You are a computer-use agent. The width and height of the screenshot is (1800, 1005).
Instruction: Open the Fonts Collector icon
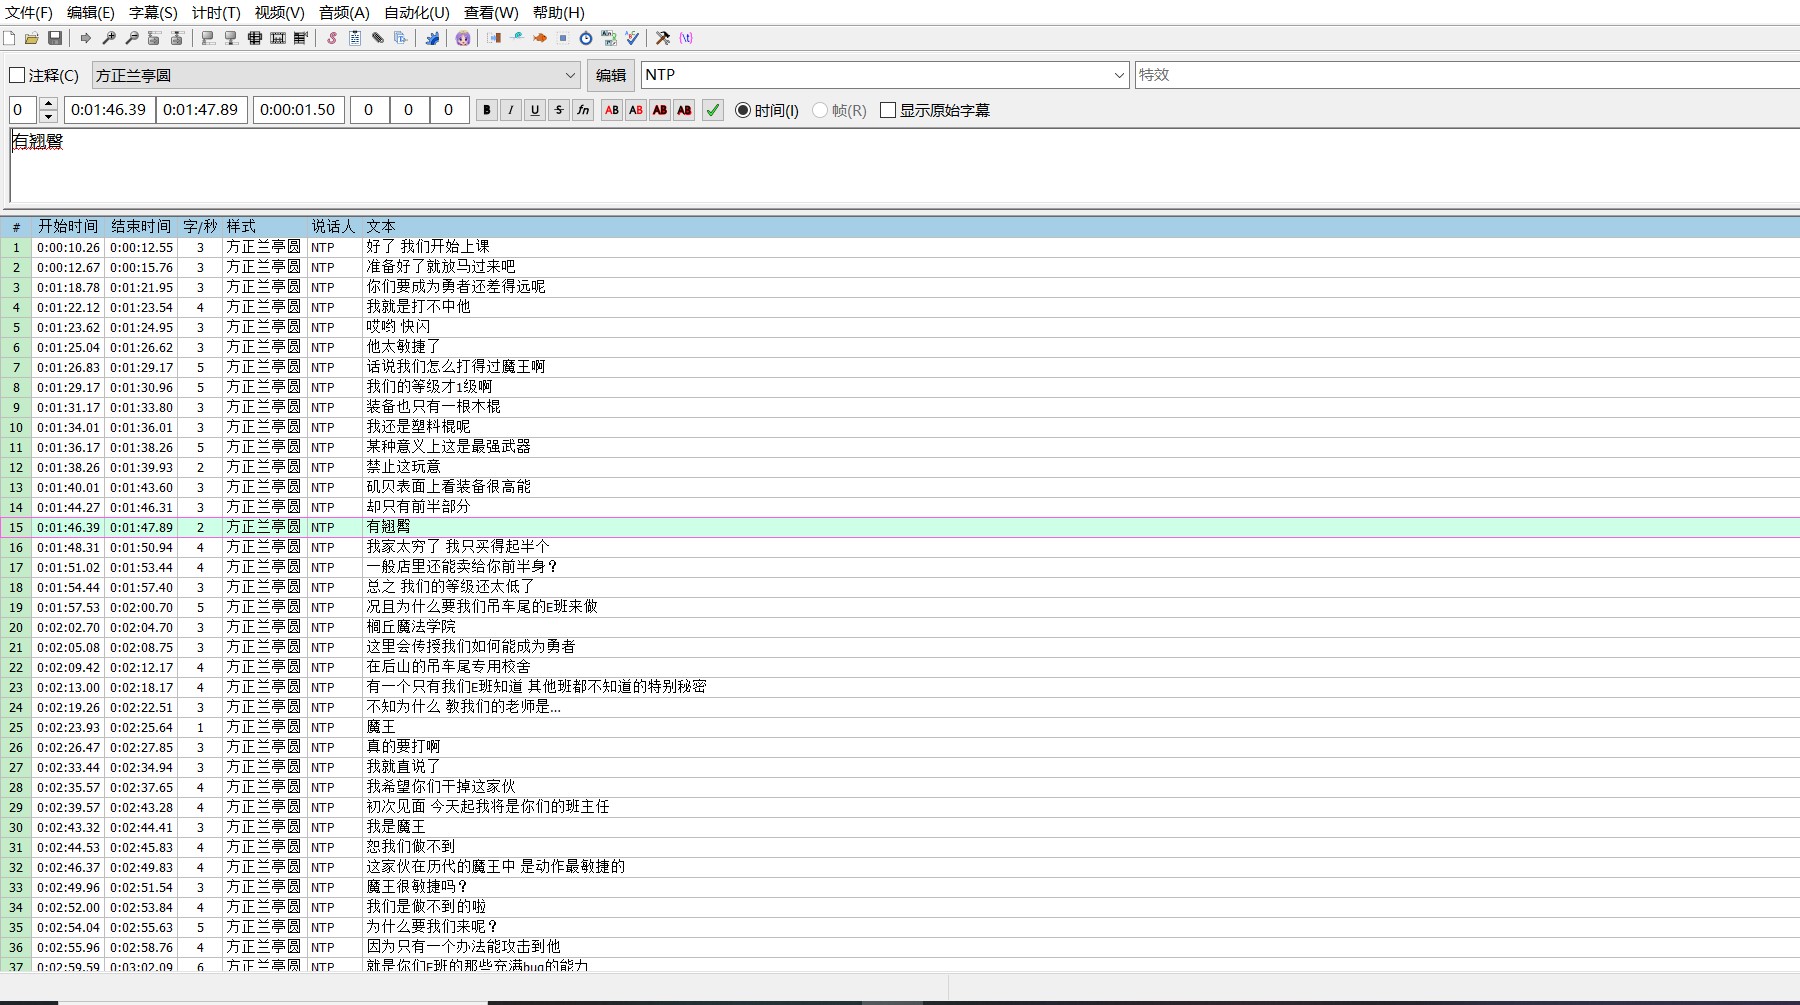401,38
